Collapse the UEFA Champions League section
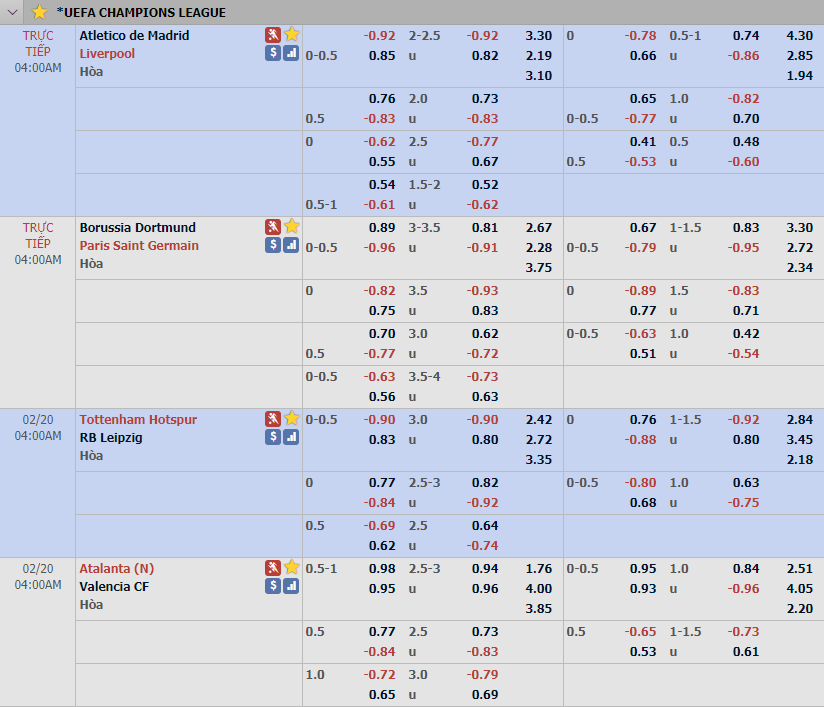This screenshot has width=824, height=707. click(12, 12)
